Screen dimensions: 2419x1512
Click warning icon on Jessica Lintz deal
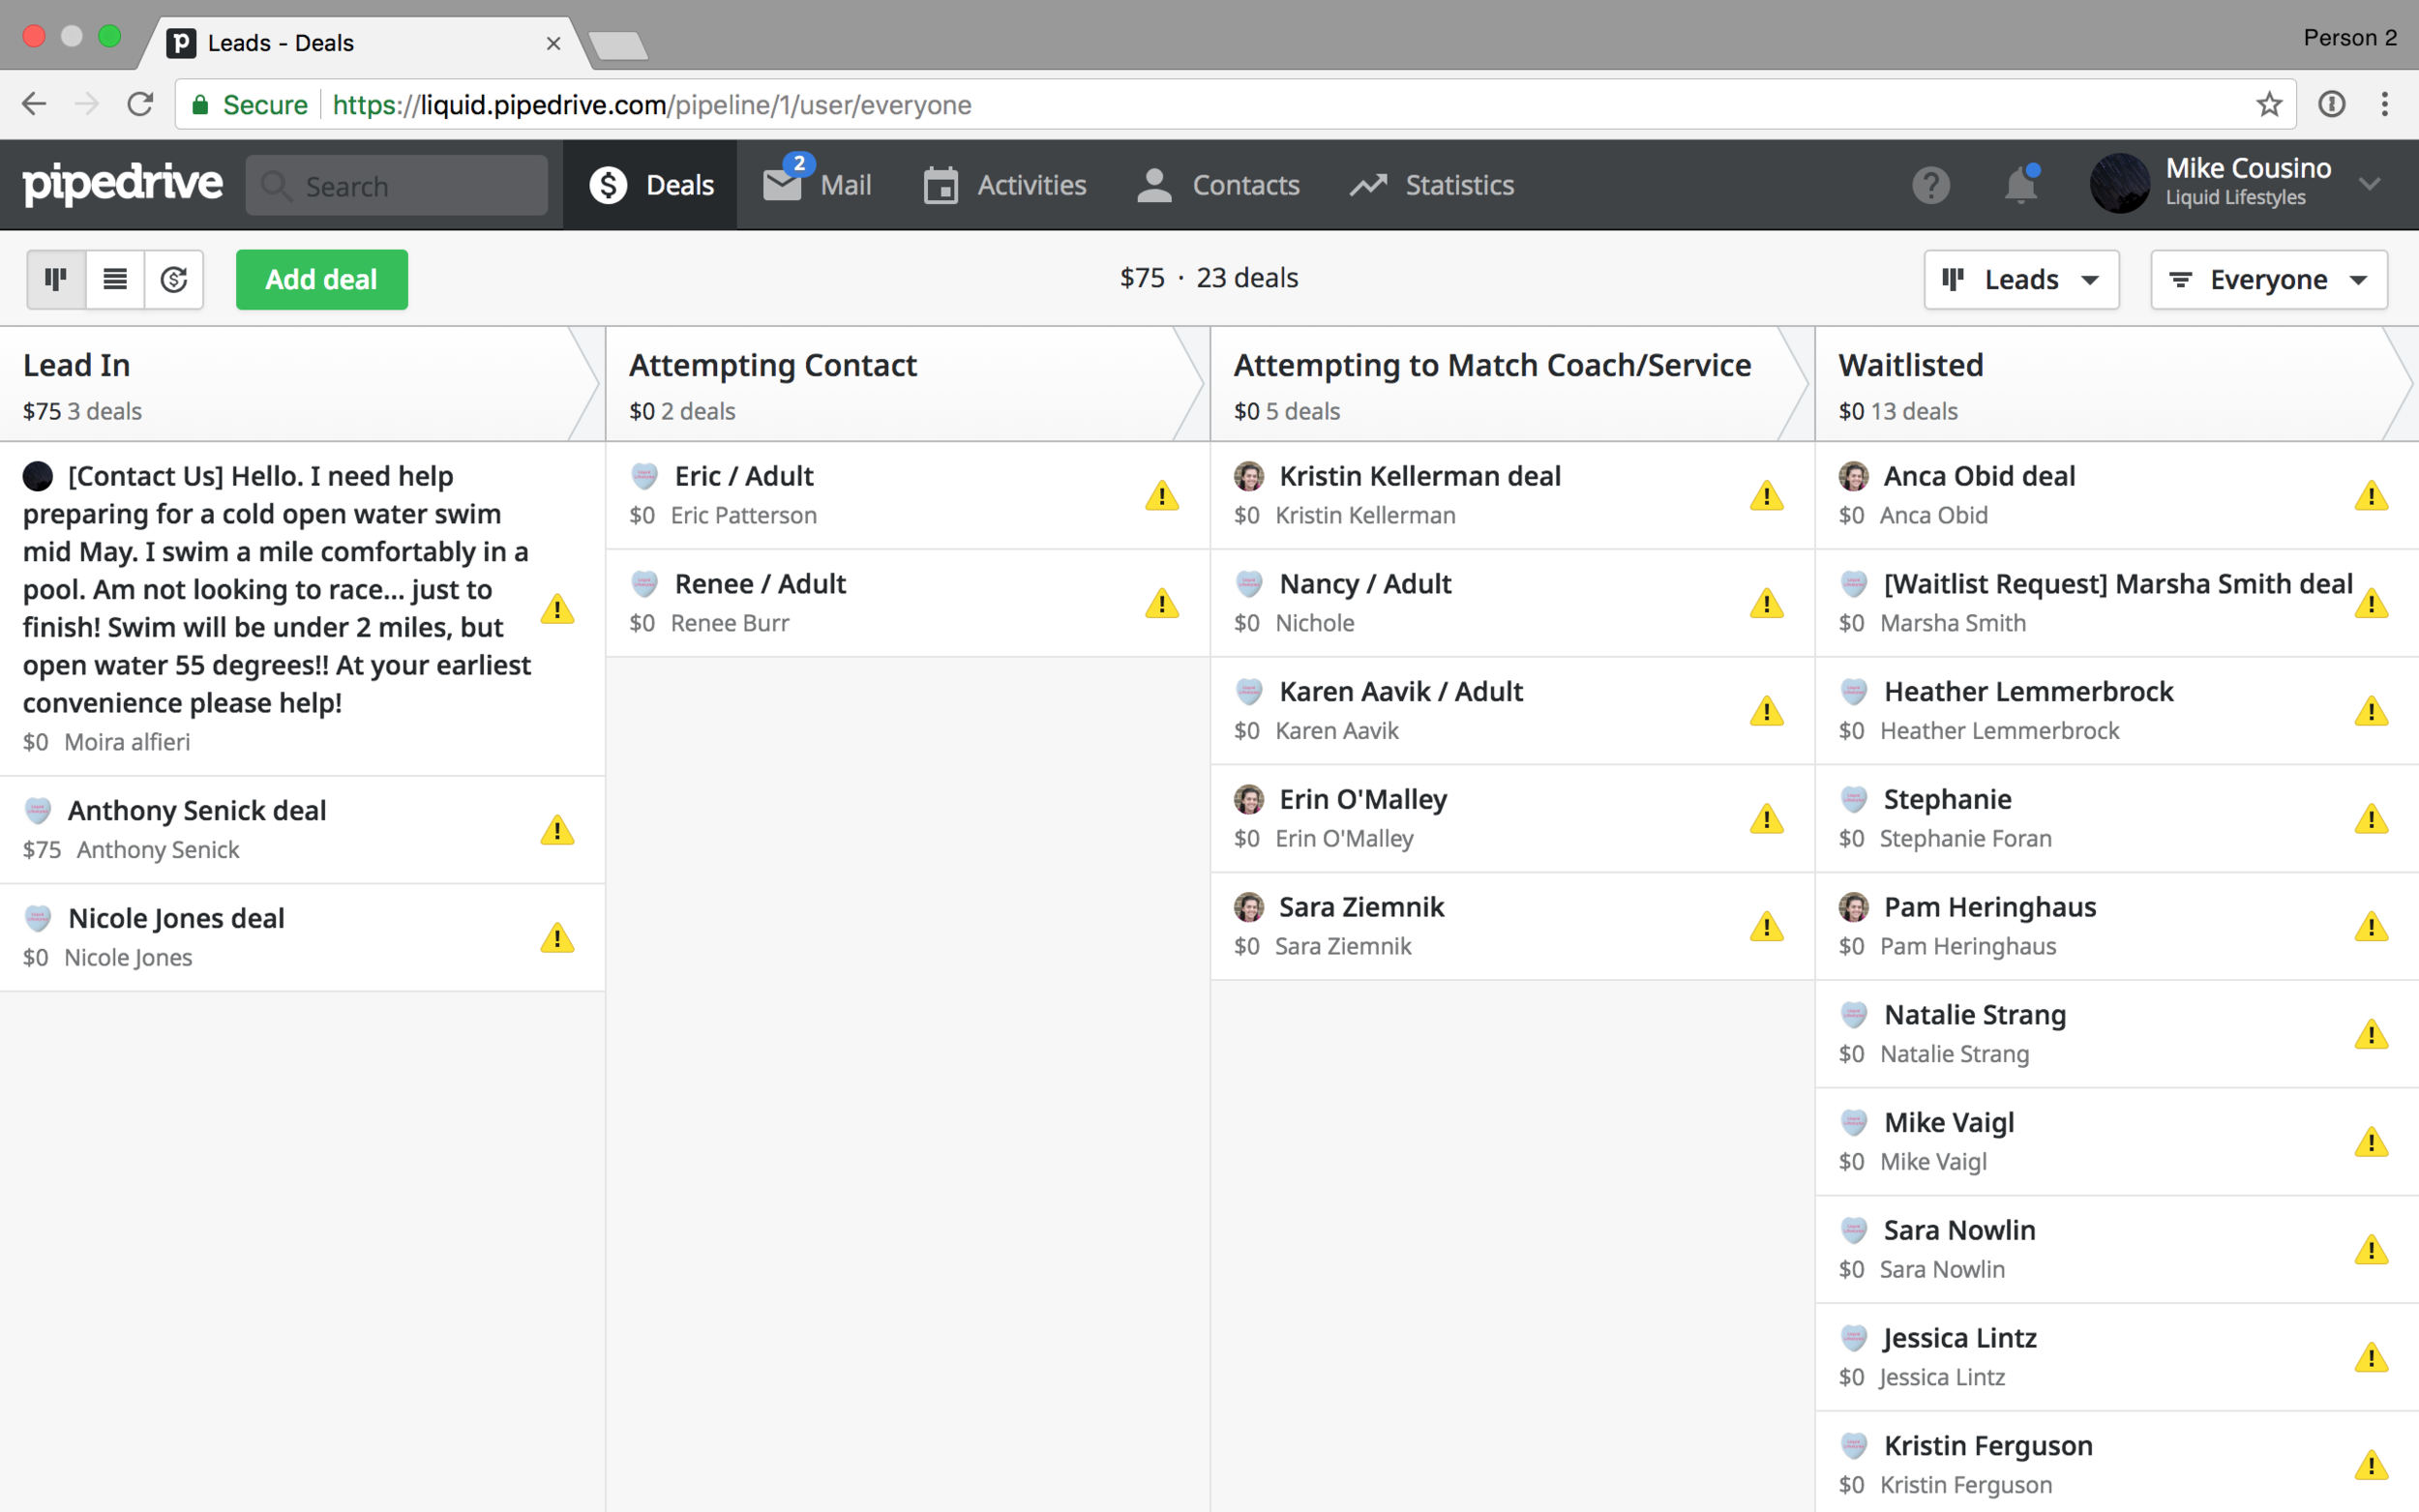(x=2371, y=1358)
